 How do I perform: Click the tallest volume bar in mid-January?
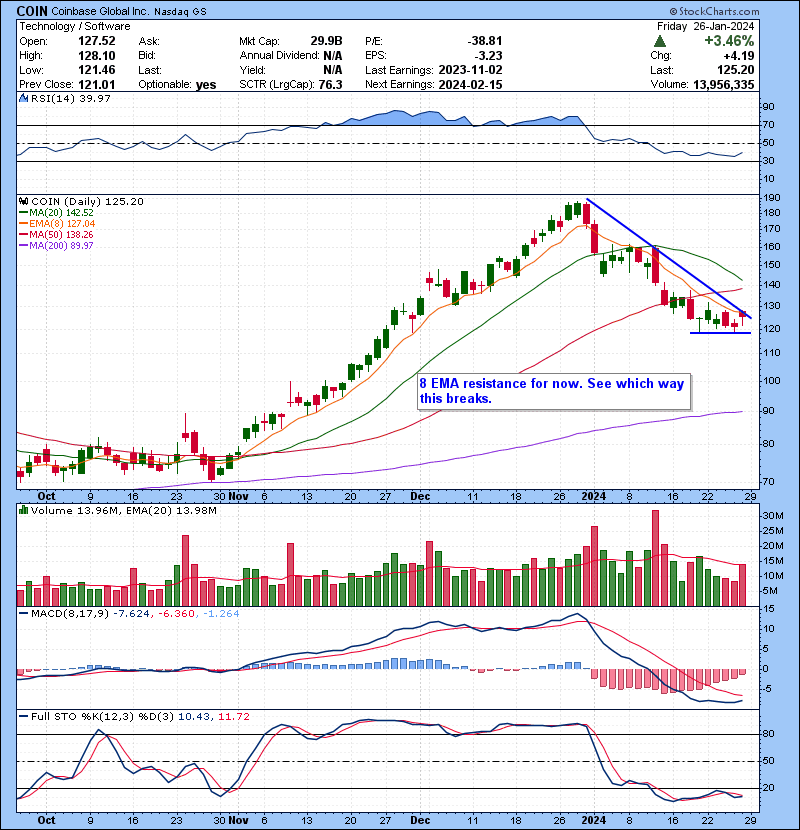[x=655, y=558]
